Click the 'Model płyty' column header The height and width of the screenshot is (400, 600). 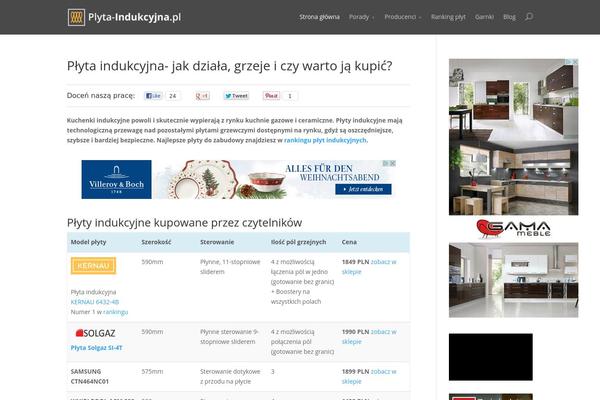coord(88,242)
